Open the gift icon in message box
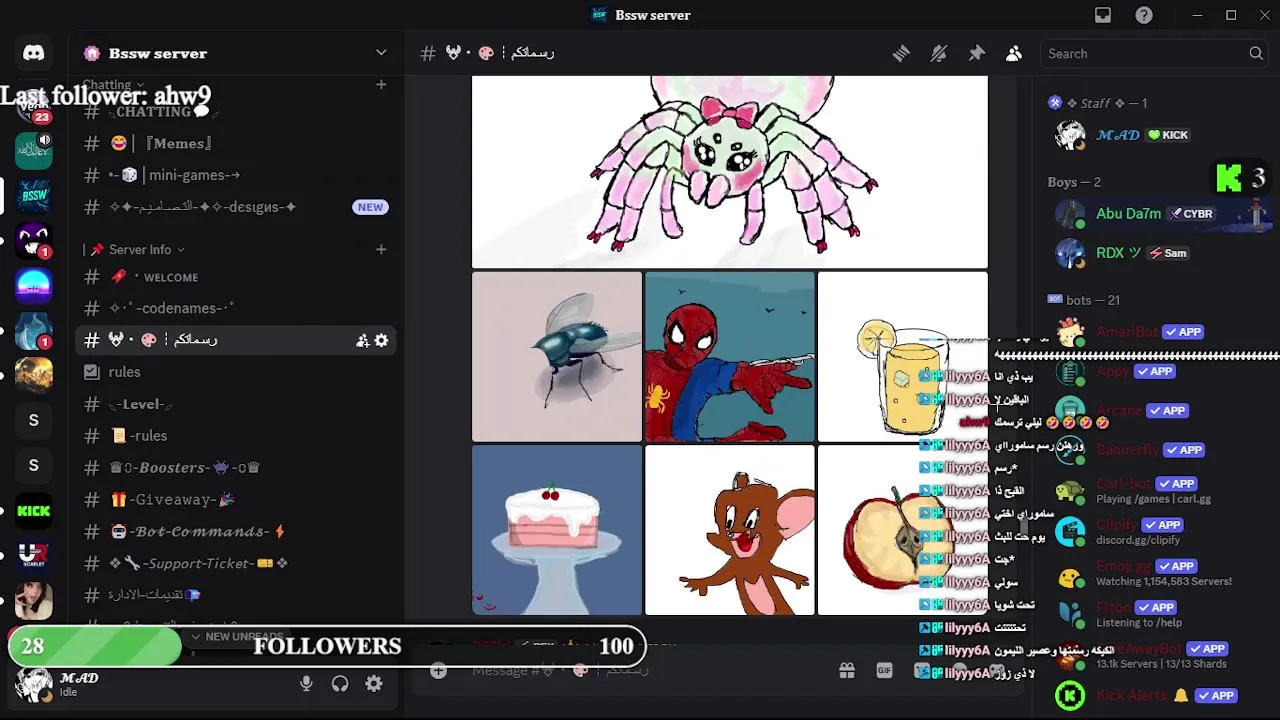This screenshot has width=1280, height=720. pyautogui.click(x=847, y=670)
